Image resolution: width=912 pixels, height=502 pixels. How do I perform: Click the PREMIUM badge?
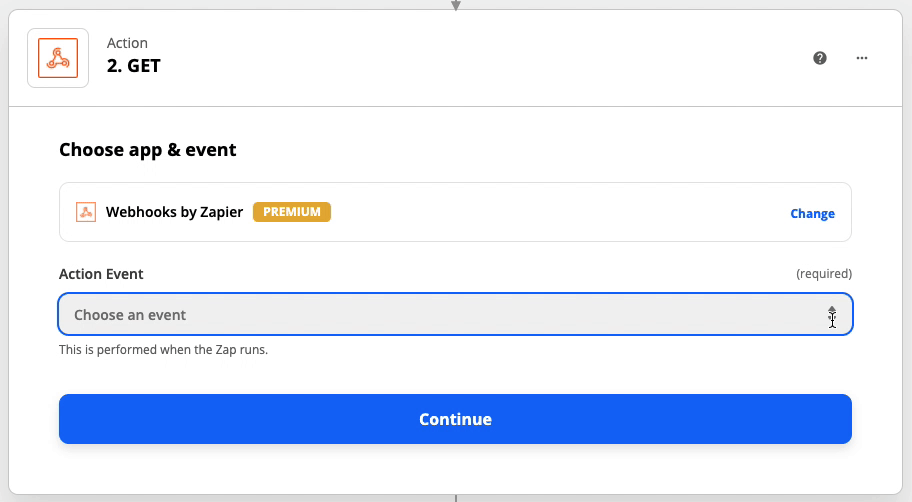[292, 212]
